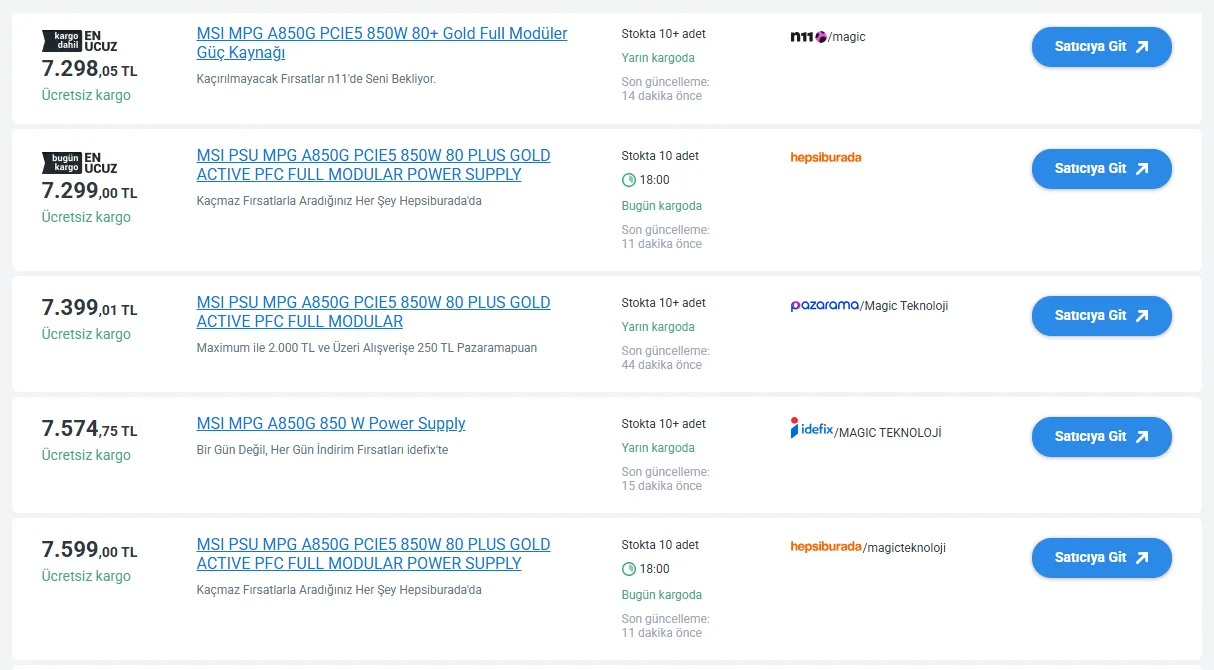The height and width of the screenshot is (670, 1214).
Task: Click the price 7.399,01 TL
Action: click(x=89, y=308)
